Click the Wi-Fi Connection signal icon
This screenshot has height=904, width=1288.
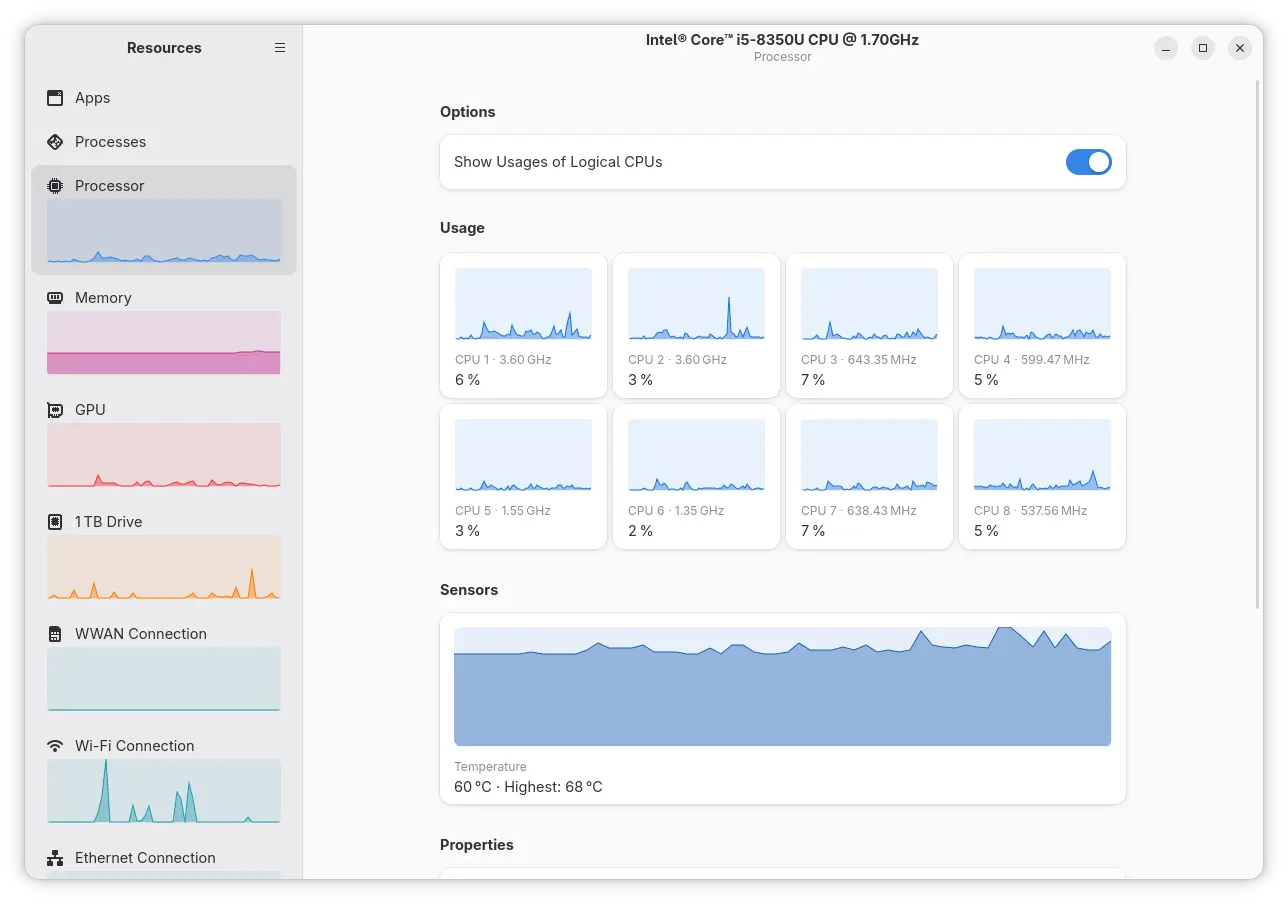tap(55, 746)
